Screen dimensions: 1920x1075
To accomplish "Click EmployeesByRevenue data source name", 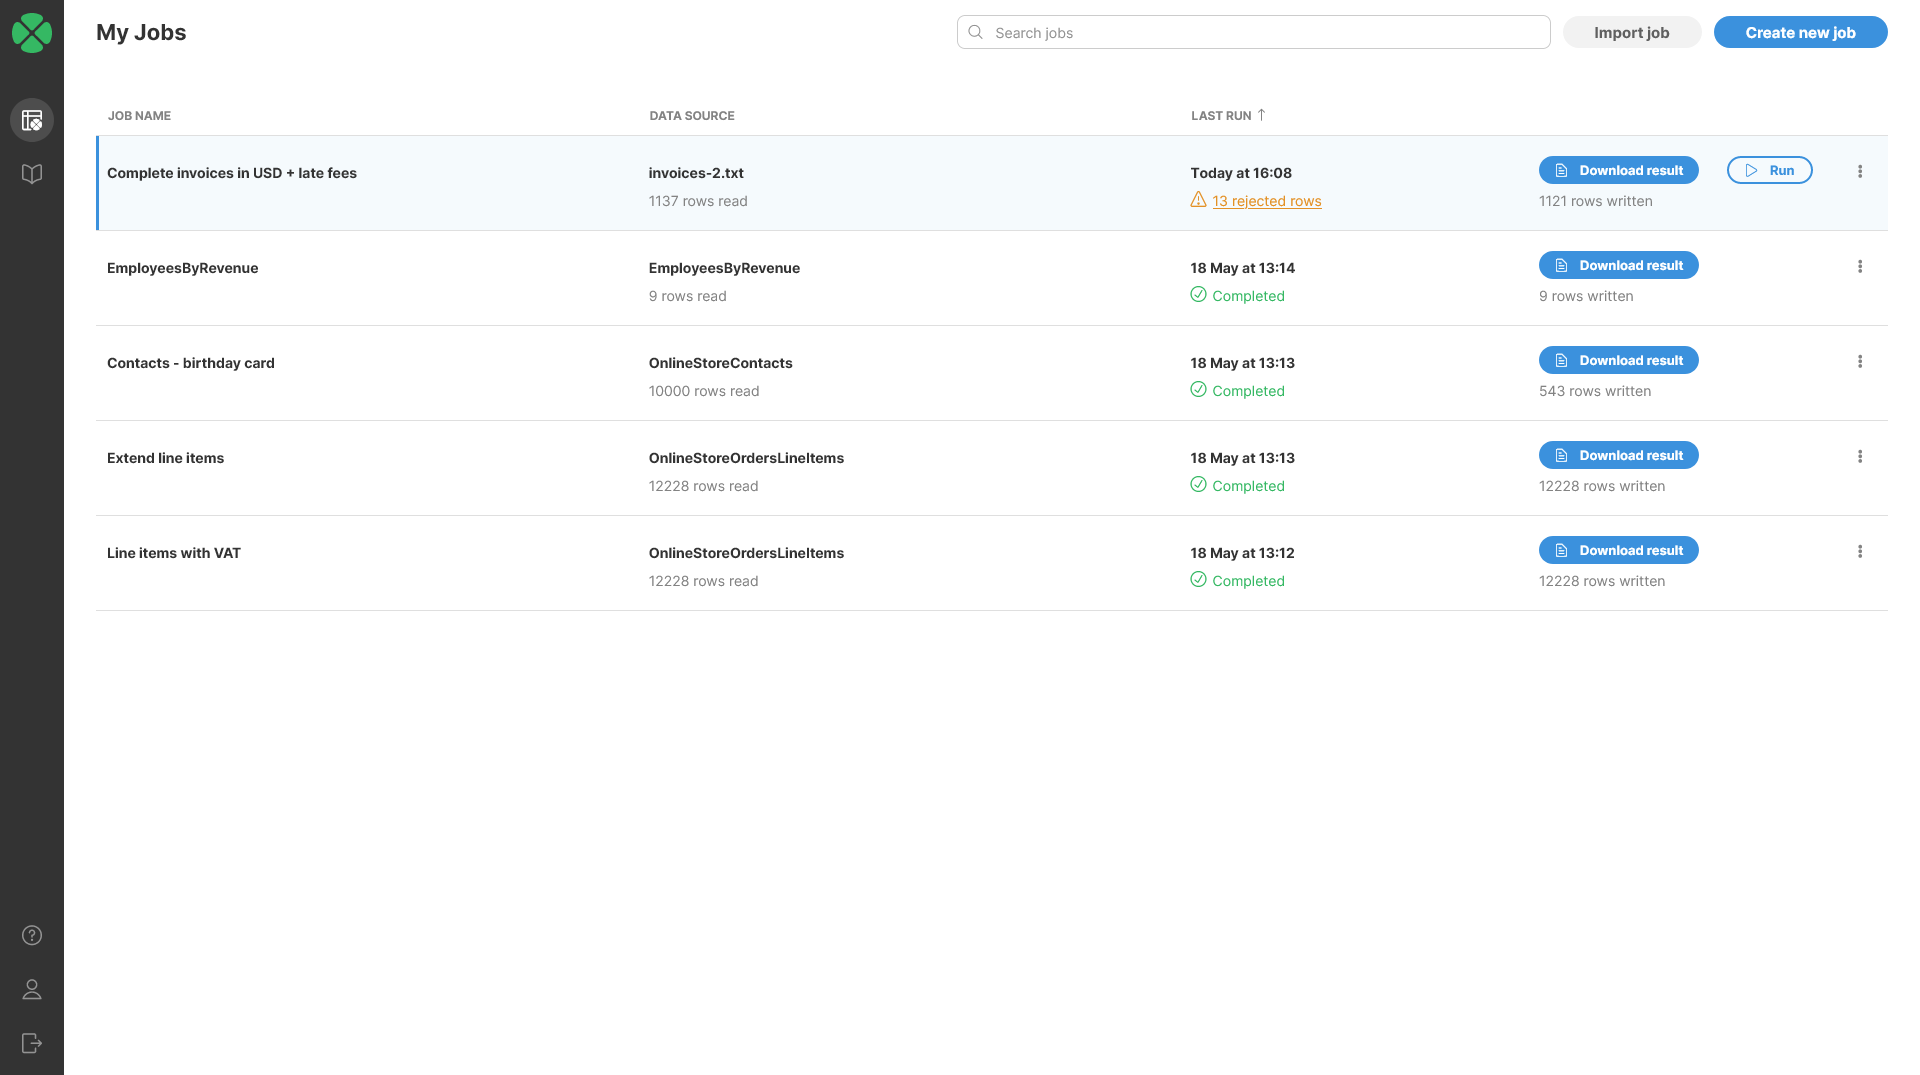I will click(x=724, y=268).
